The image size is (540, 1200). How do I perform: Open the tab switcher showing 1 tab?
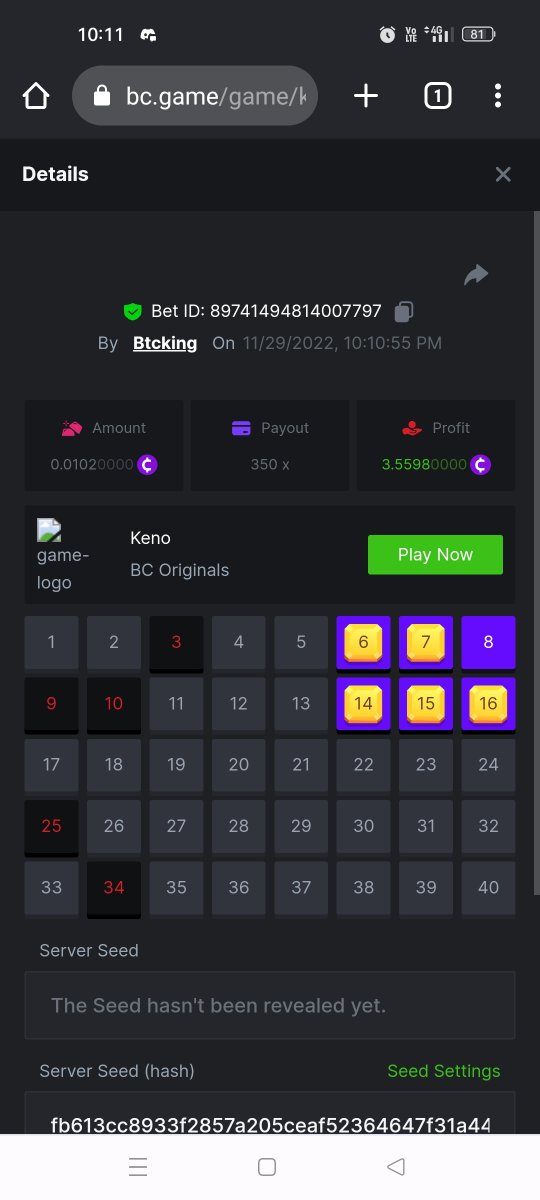tap(437, 96)
